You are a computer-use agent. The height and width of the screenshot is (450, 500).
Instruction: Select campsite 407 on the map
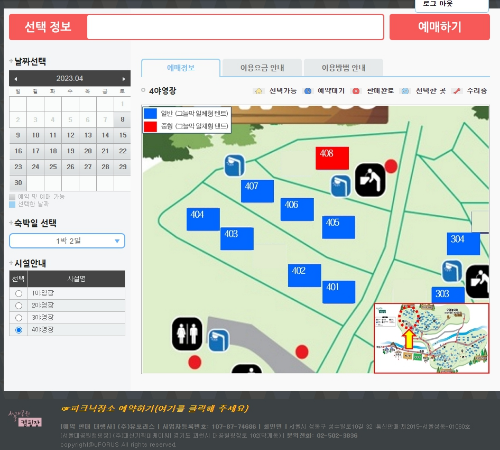click(257, 191)
